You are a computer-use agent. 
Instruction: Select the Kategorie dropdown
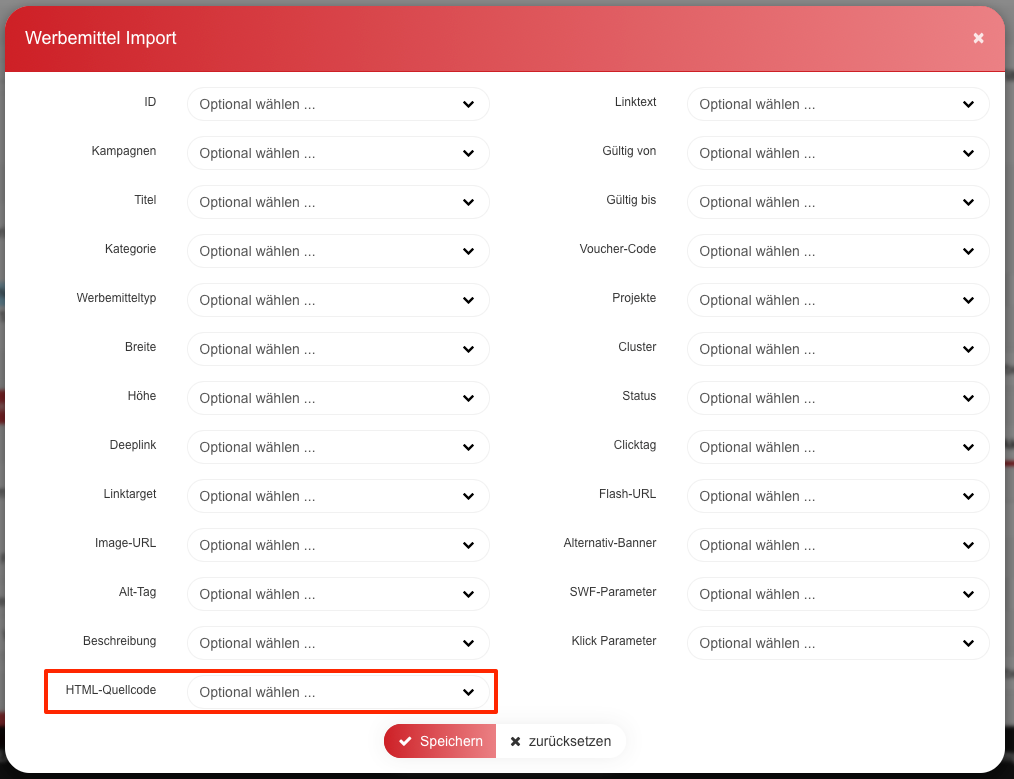[338, 251]
